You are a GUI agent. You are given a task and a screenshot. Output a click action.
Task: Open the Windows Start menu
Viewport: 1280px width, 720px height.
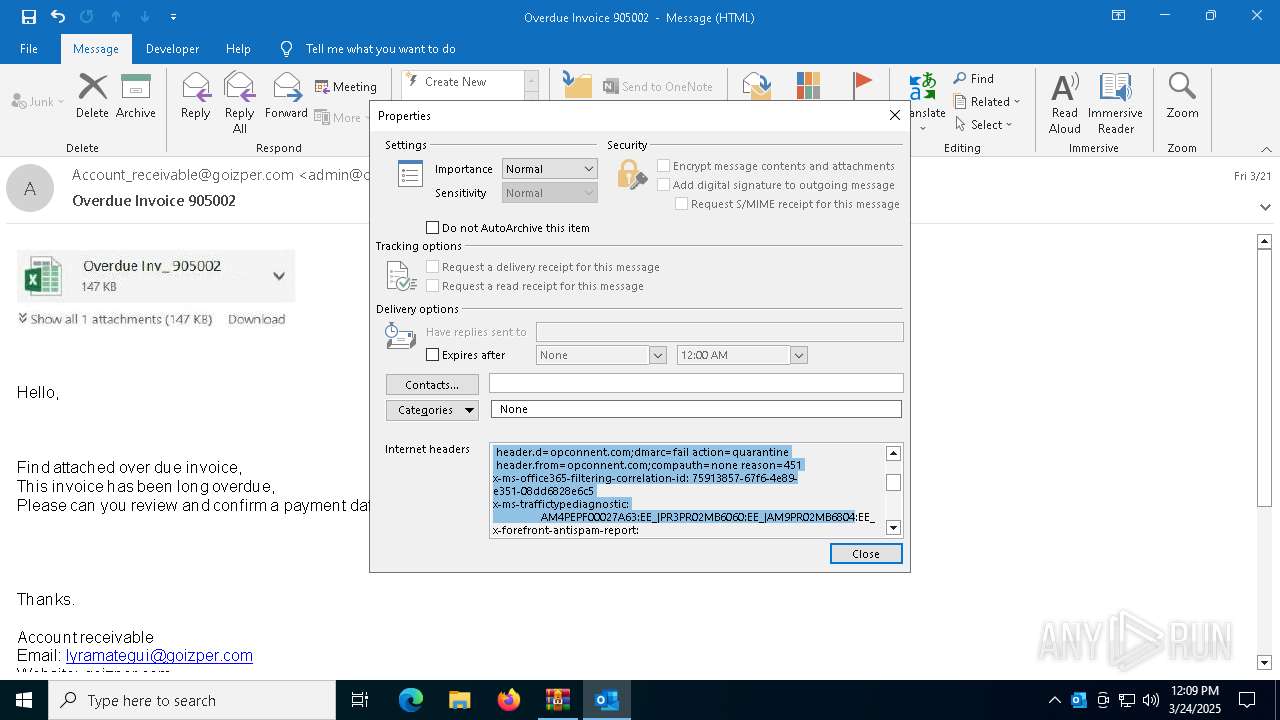24,700
